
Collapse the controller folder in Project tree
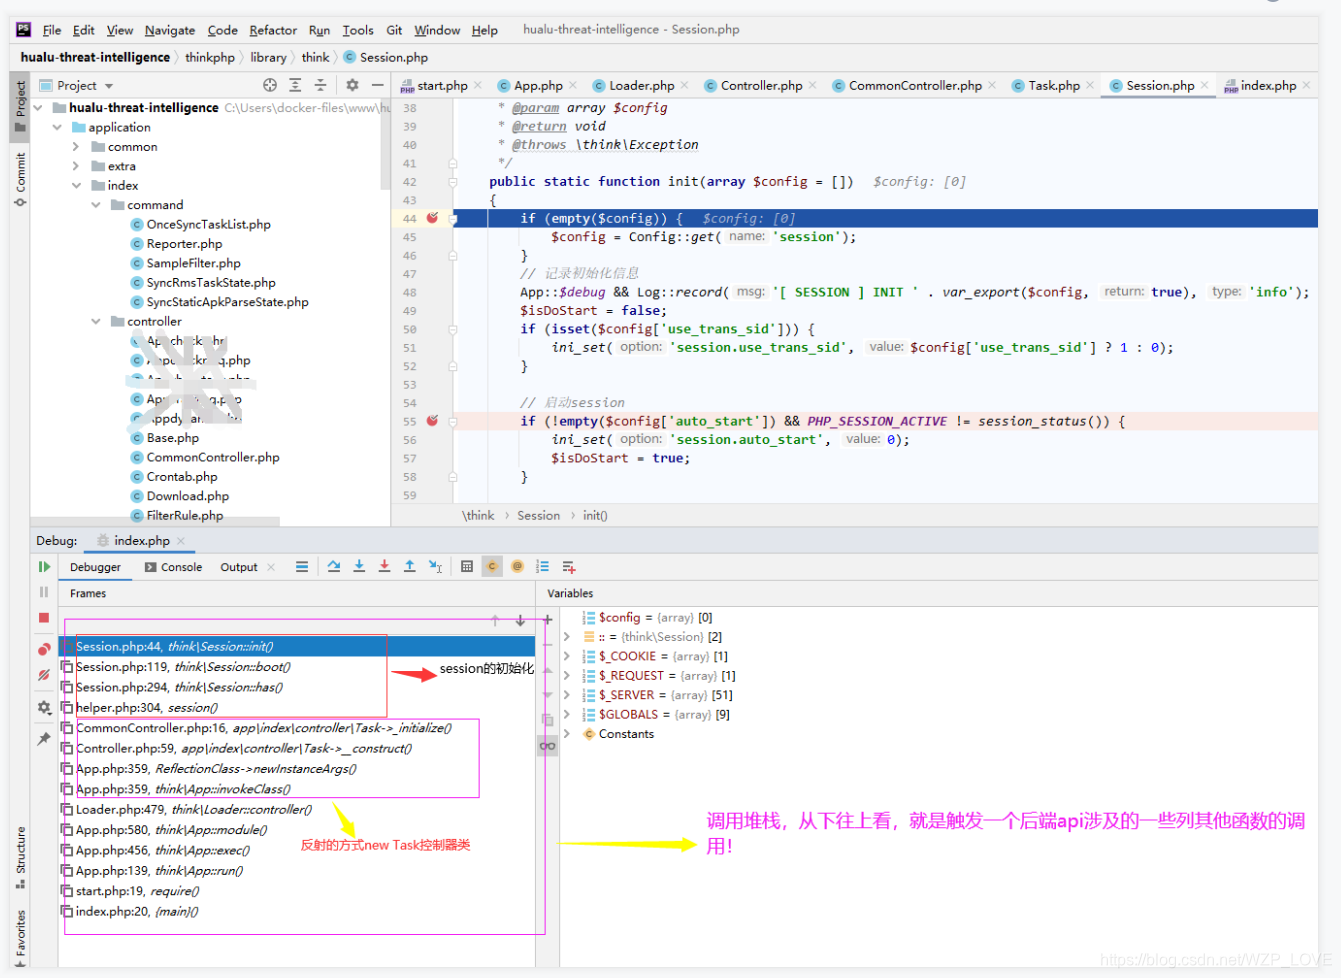[x=95, y=321]
